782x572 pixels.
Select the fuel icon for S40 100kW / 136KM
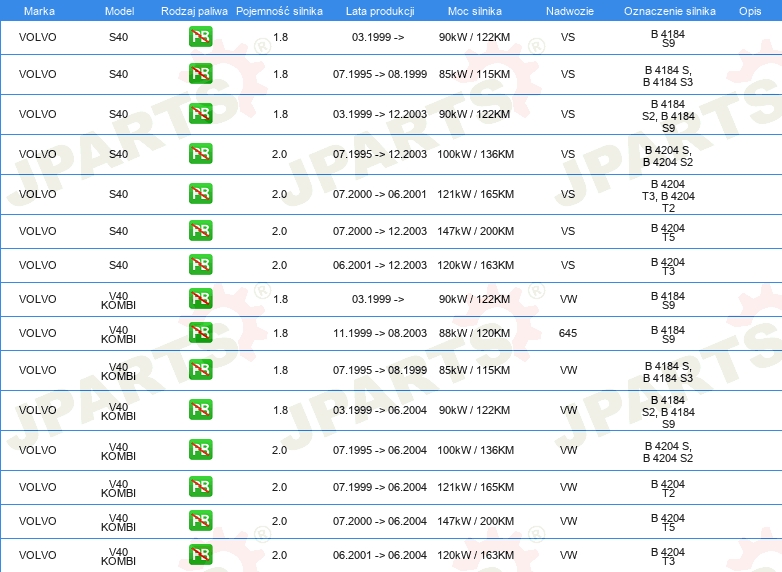pyautogui.click(x=200, y=154)
